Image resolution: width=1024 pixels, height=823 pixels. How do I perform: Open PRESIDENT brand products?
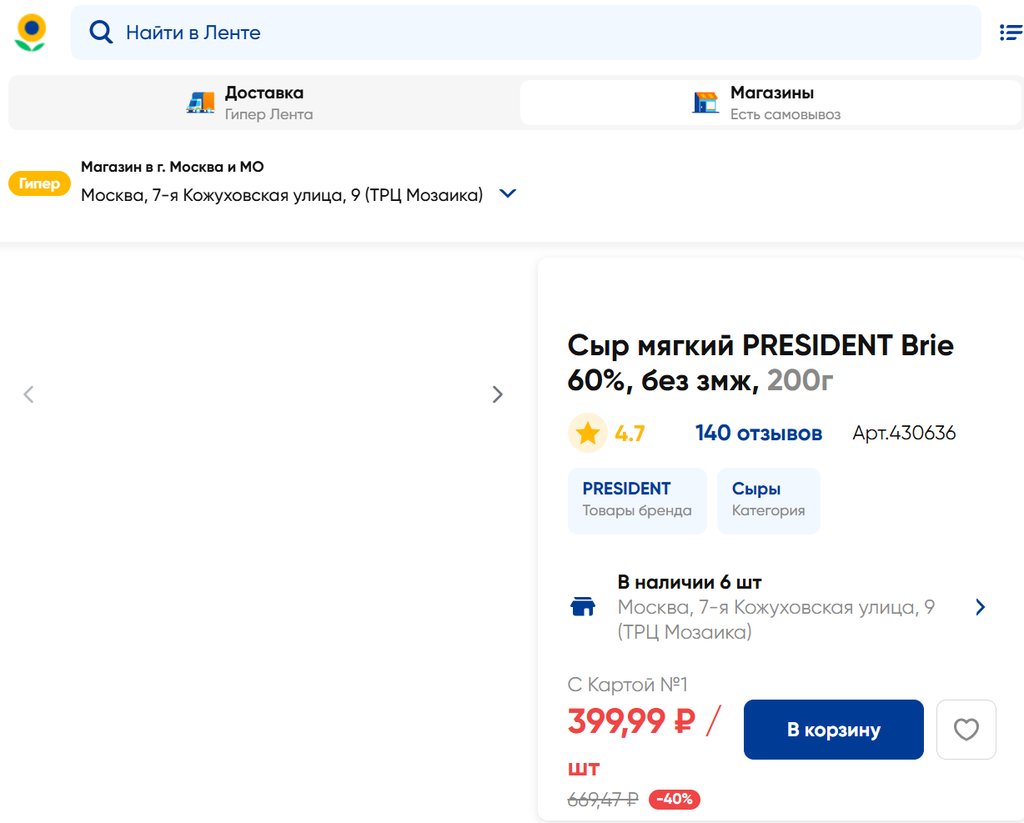pos(637,500)
